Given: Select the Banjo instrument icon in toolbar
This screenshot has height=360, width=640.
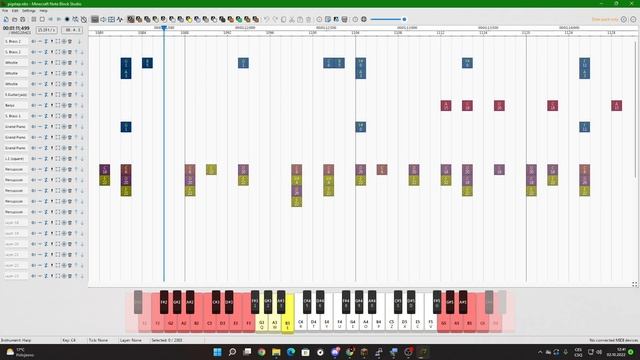Looking at the screenshot, I should [247, 19].
